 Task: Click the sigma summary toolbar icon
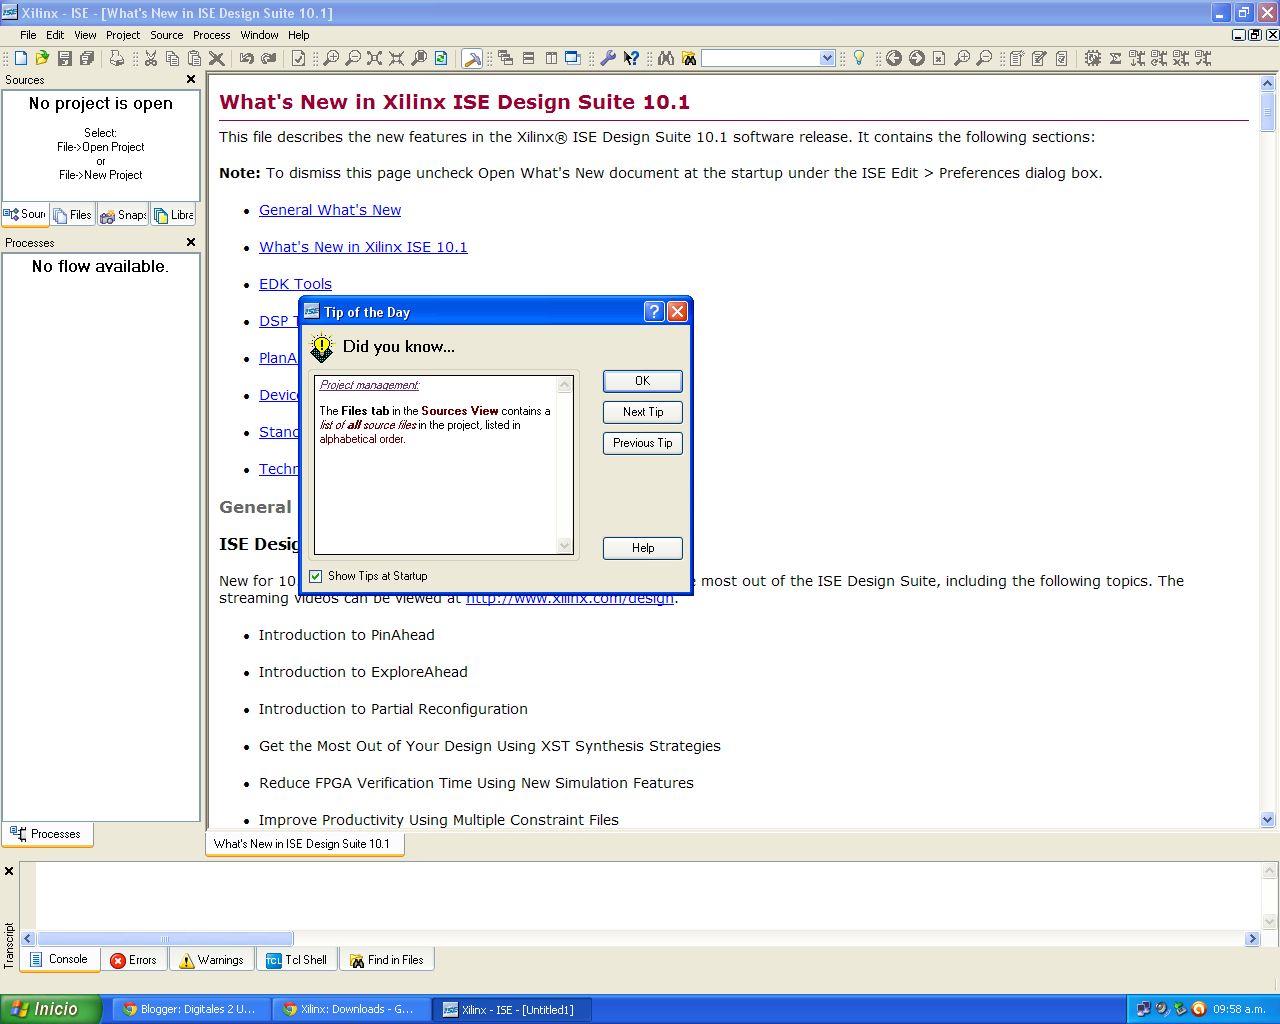click(1115, 58)
